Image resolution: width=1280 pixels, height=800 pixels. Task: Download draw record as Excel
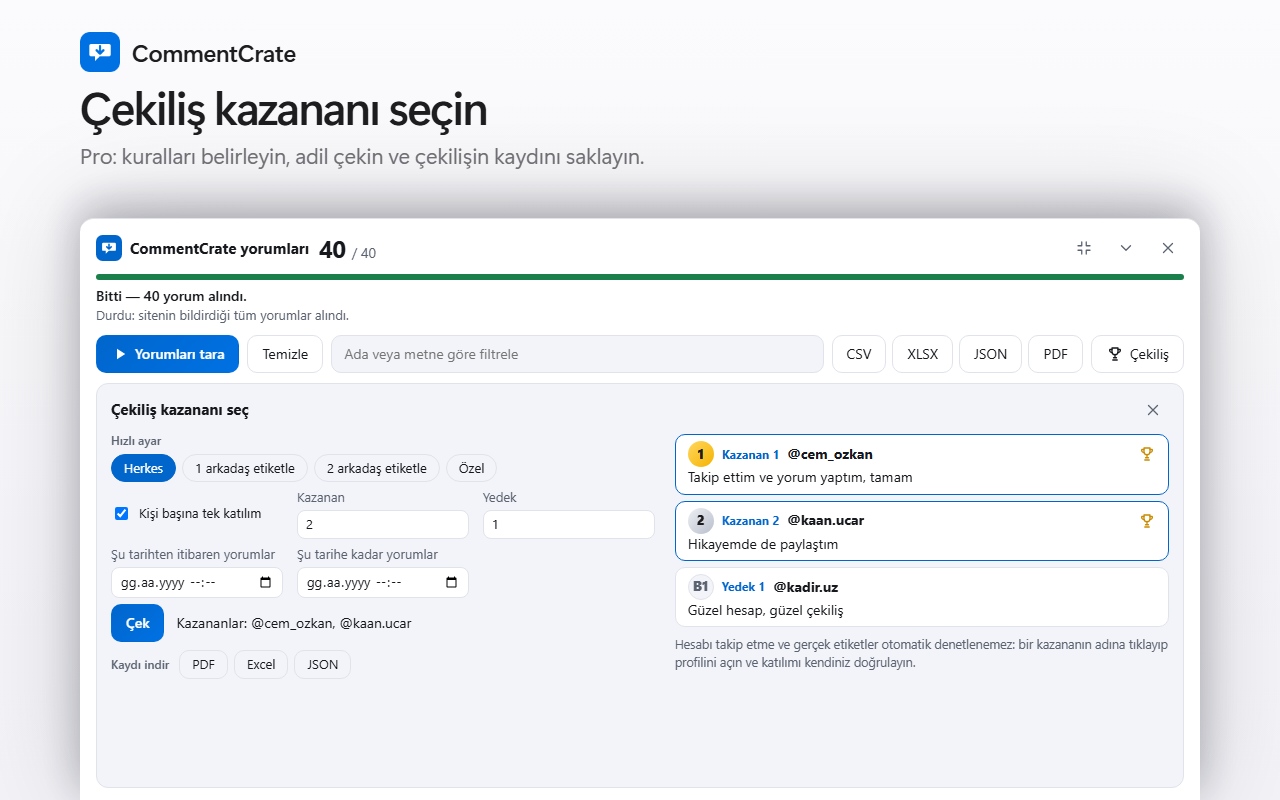point(261,665)
